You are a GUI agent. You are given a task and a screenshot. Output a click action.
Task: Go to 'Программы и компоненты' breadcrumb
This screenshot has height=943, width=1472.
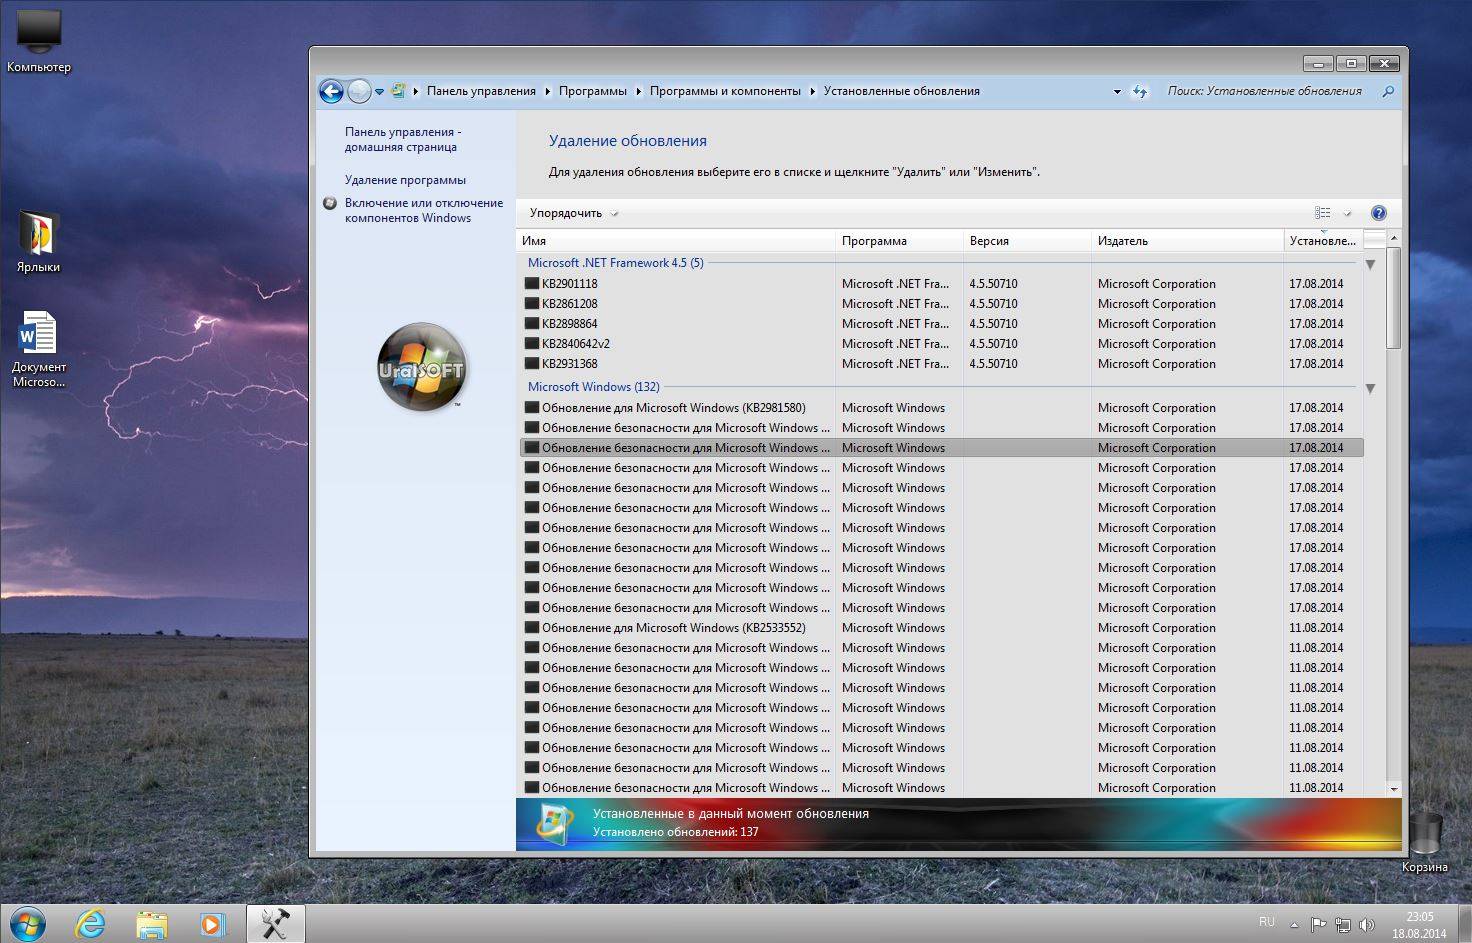coord(725,91)
